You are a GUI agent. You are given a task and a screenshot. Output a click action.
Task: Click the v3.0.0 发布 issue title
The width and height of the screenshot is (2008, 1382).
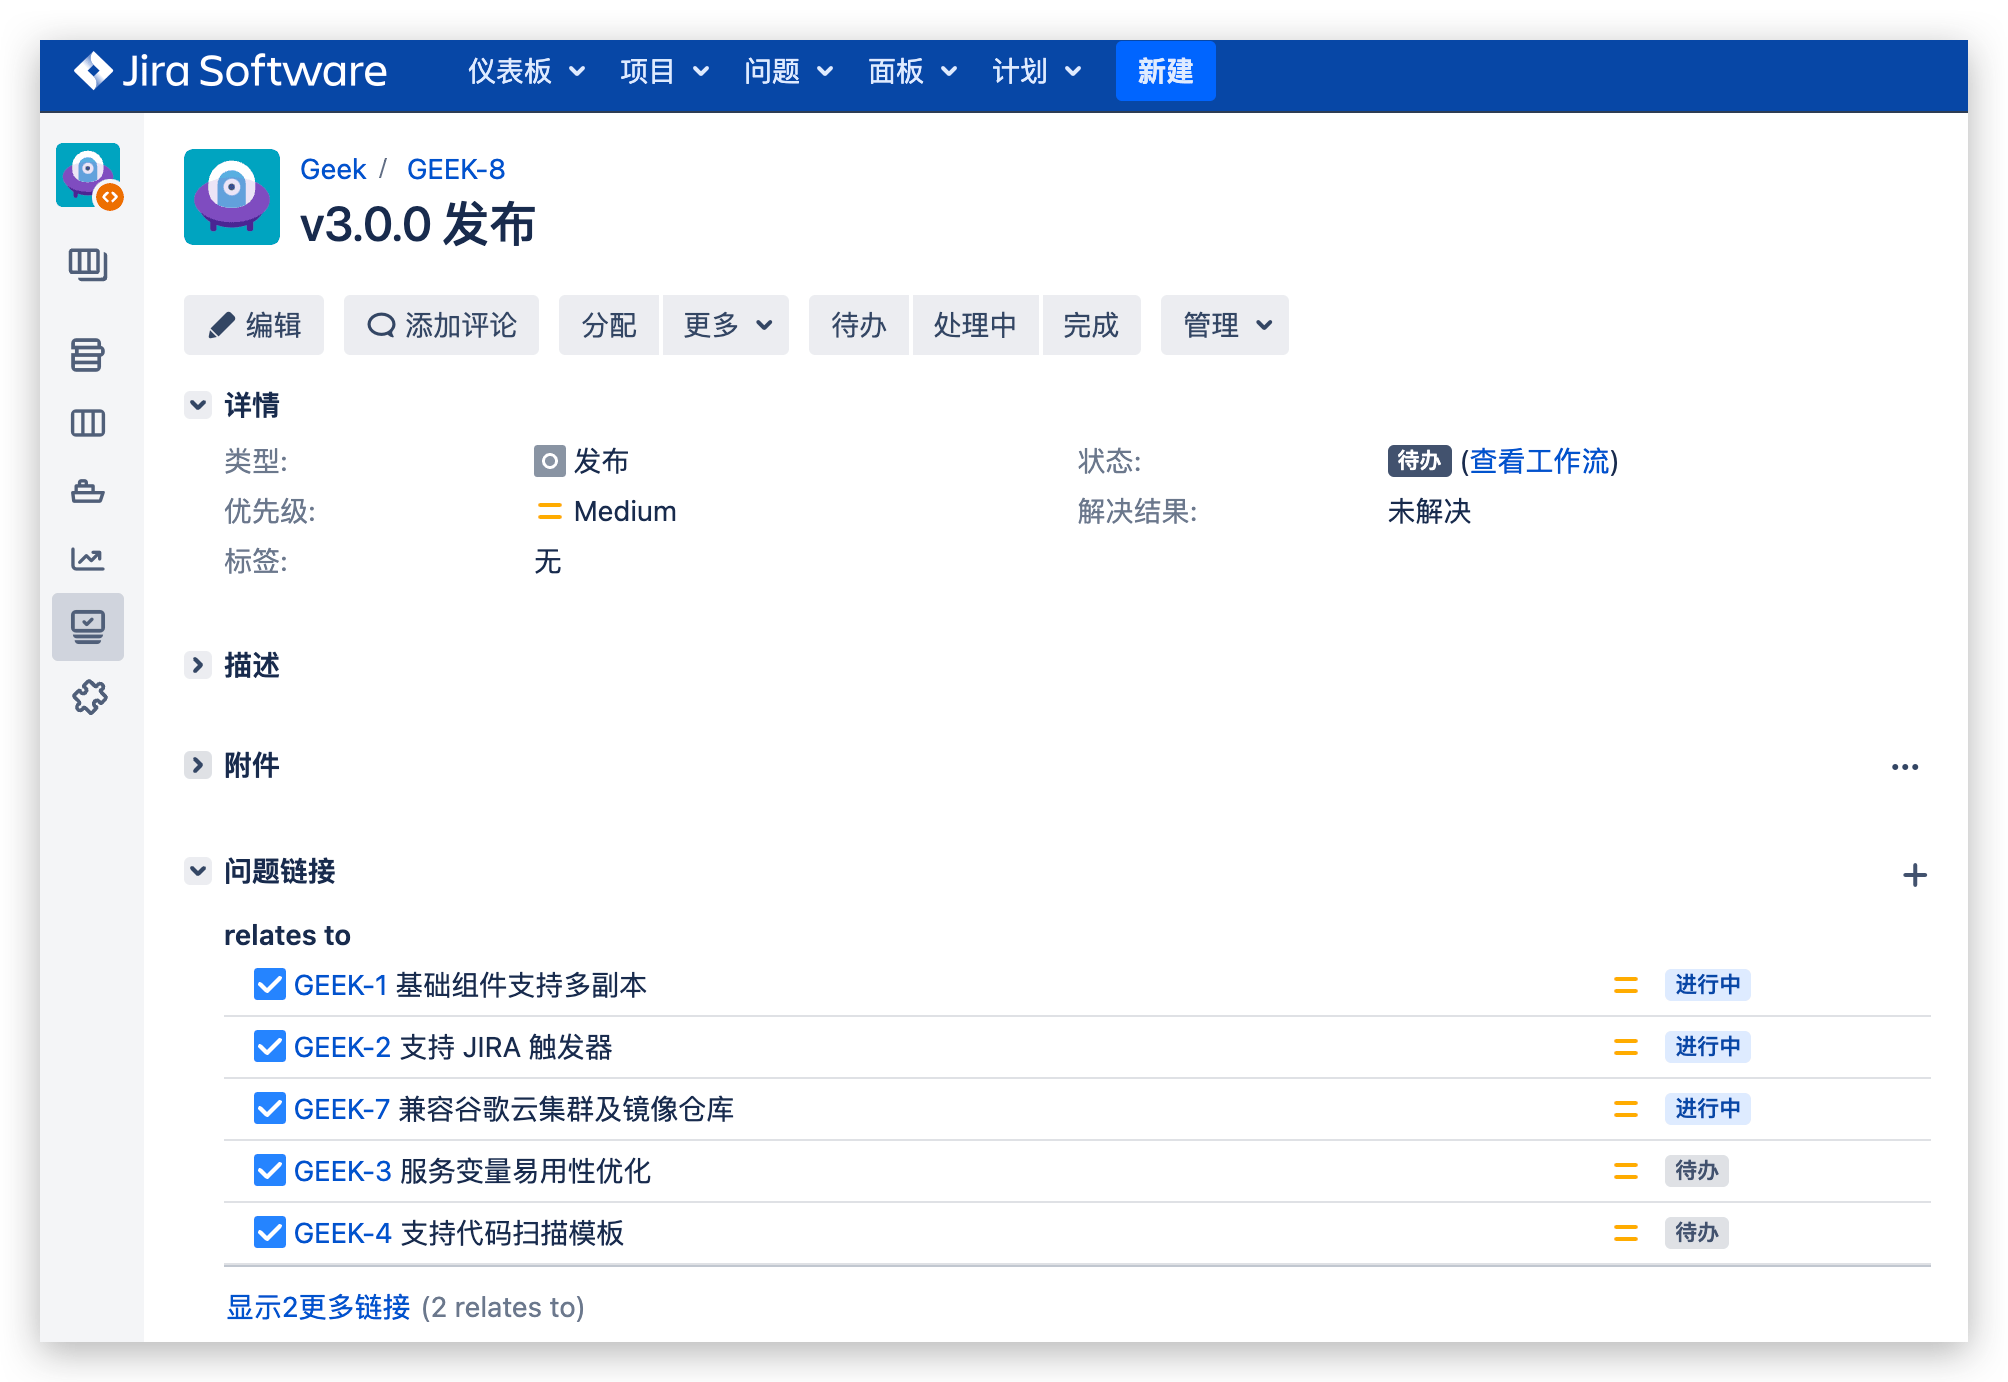(418, 224)
